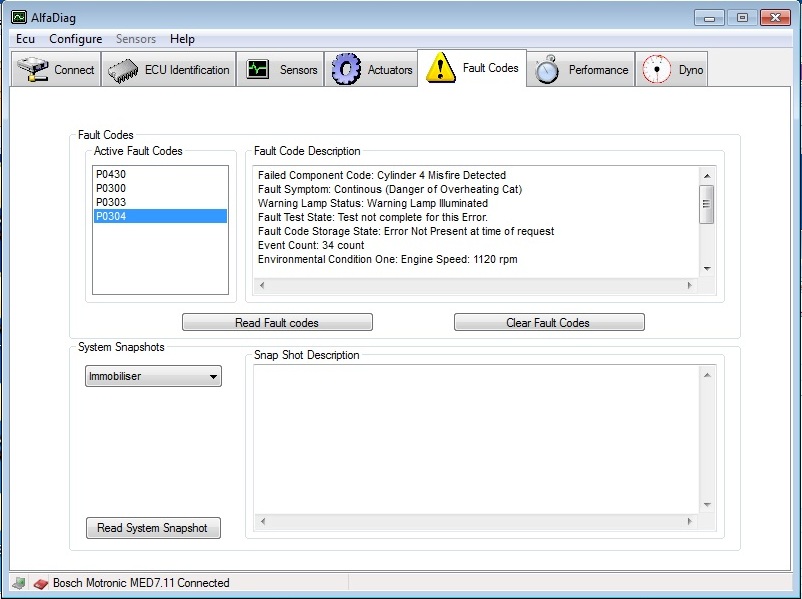Select fault code P0430 in the list
The image size is (802, 599).
[x=111, y=174]
